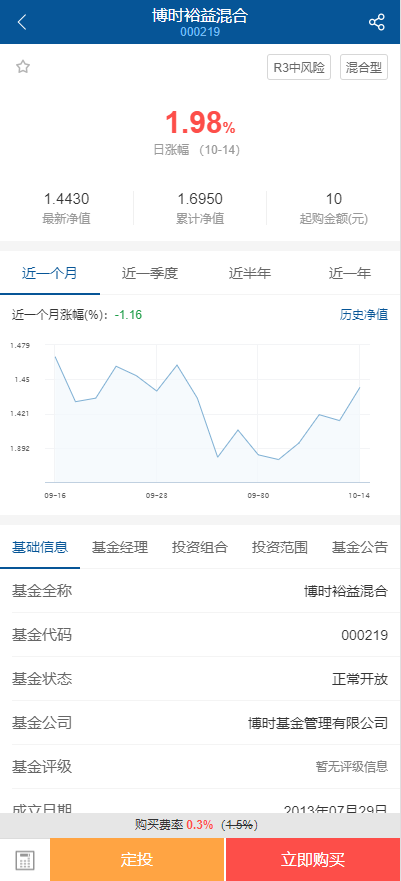
Task: Click the 10-14 end point on chart
Action: pos(359,387)
